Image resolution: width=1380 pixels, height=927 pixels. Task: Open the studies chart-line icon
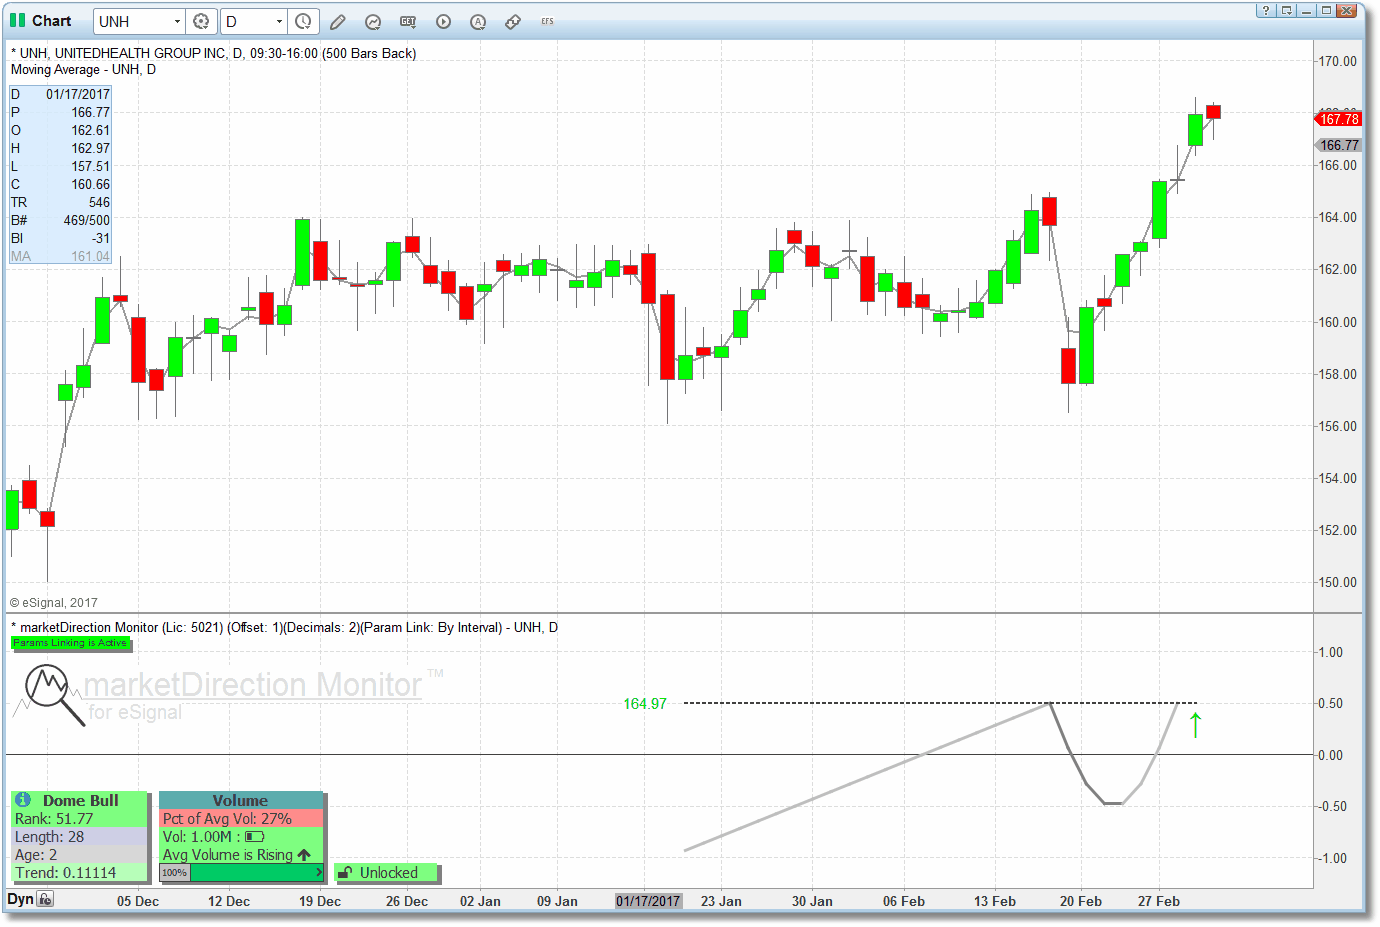coord(373,21)
